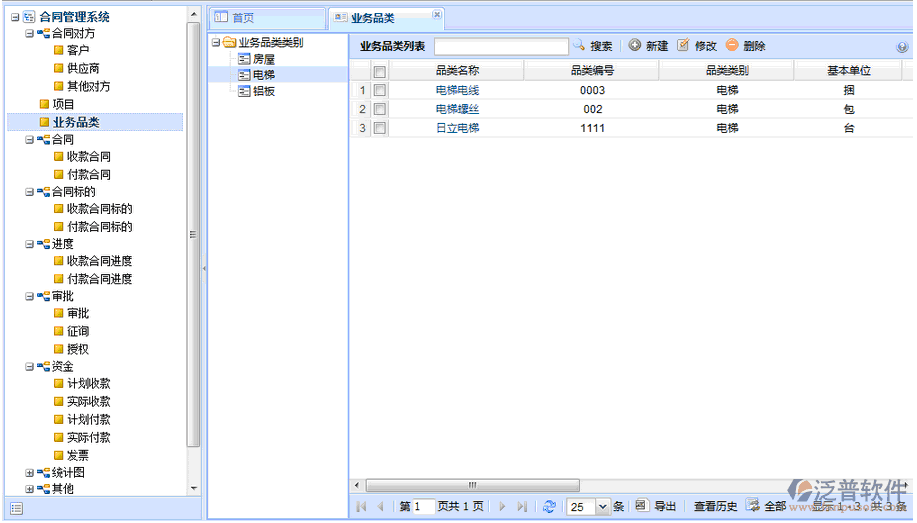Select 收款合同 in the navigation tree
917x523 pixels.
pos(88,157)
